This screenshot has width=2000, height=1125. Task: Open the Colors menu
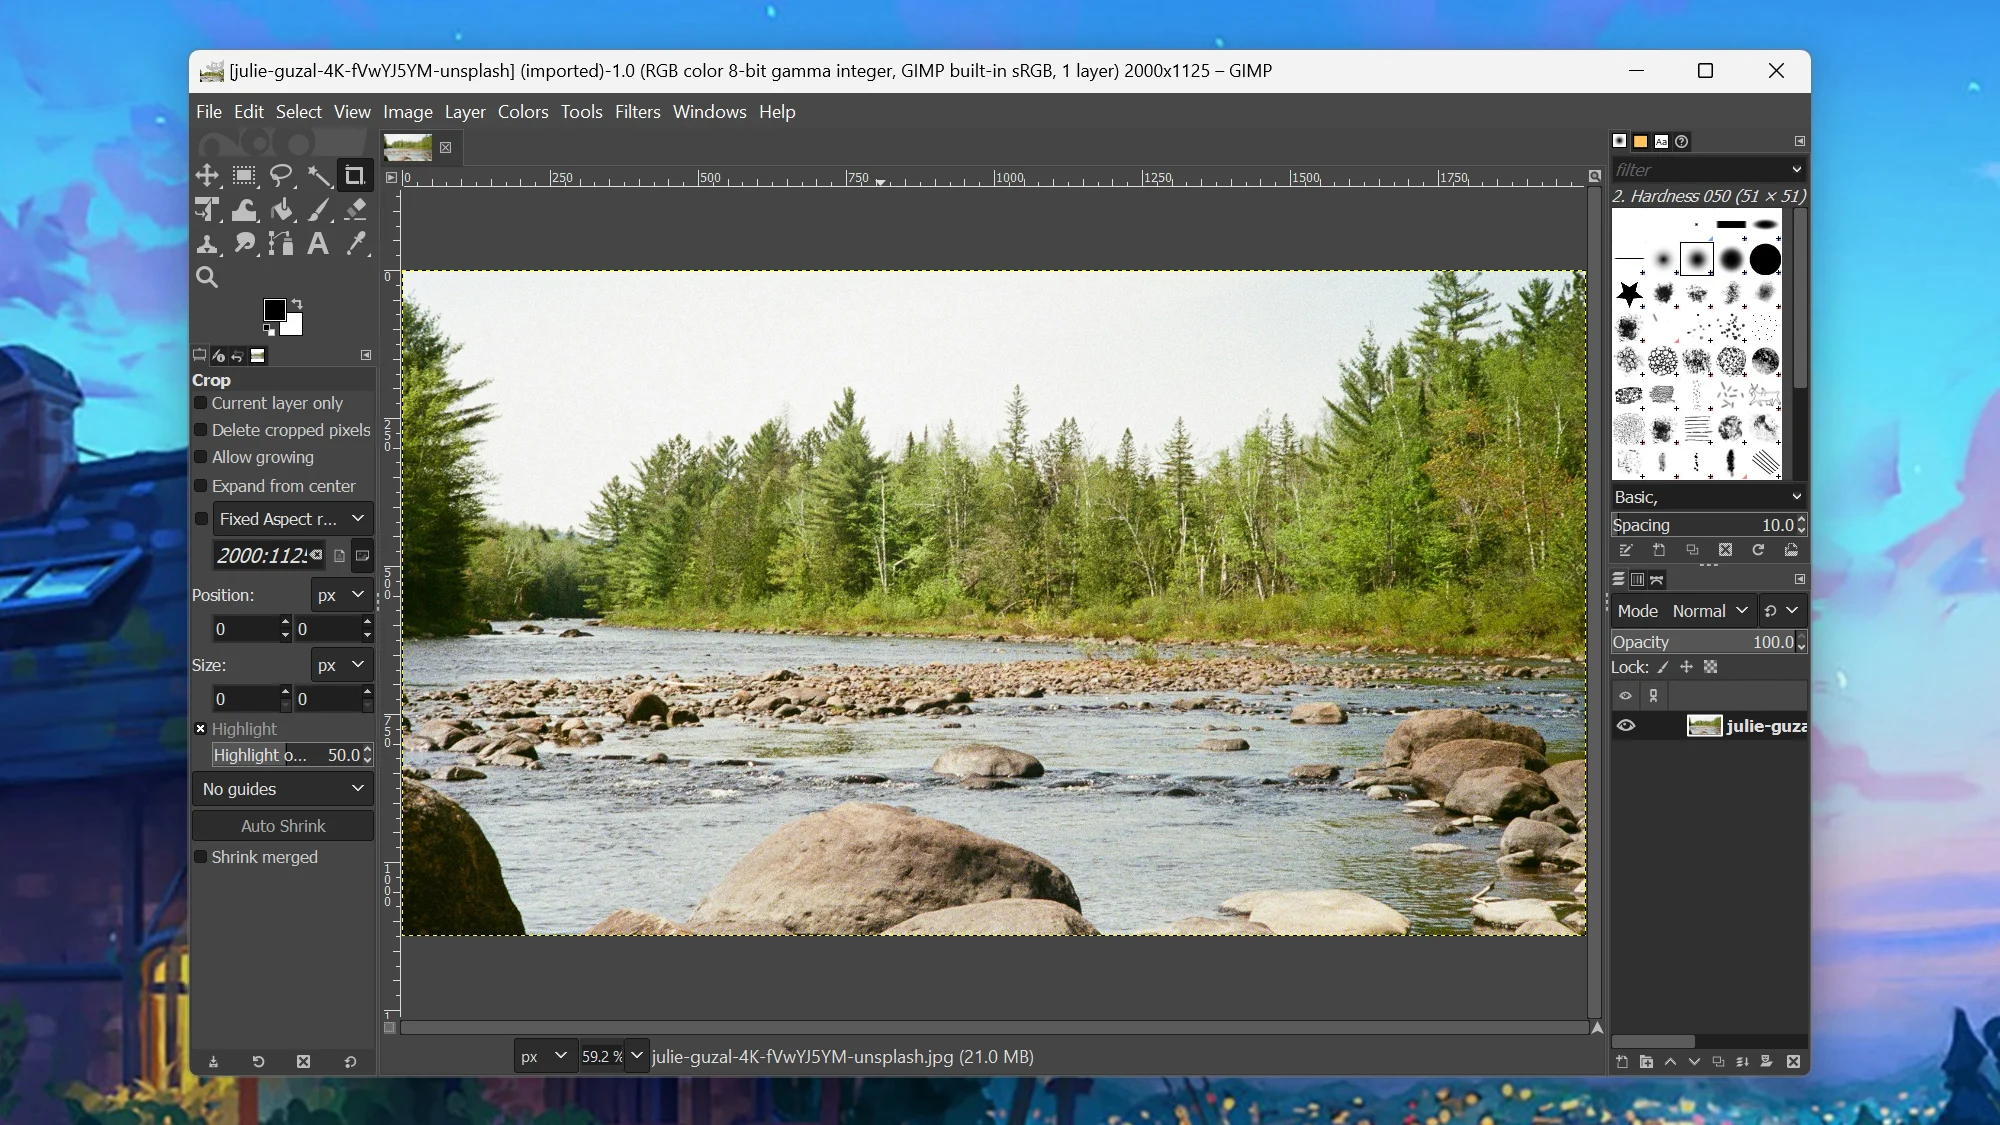point(522,111)
